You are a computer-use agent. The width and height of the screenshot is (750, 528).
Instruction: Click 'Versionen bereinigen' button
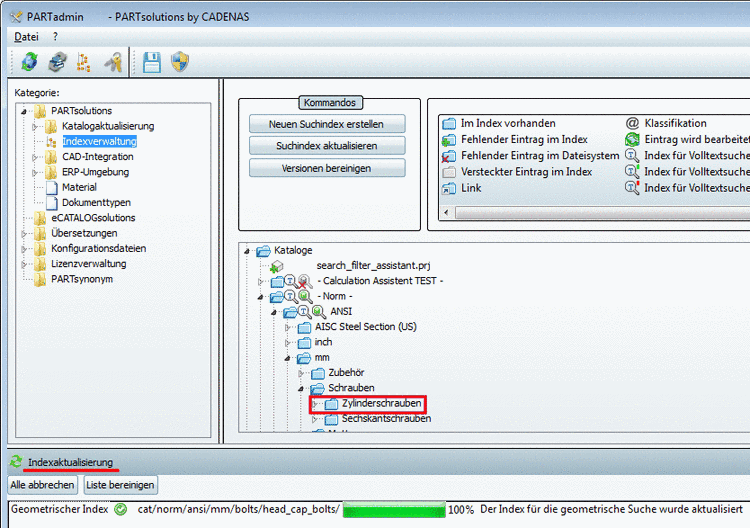(327, 168)
